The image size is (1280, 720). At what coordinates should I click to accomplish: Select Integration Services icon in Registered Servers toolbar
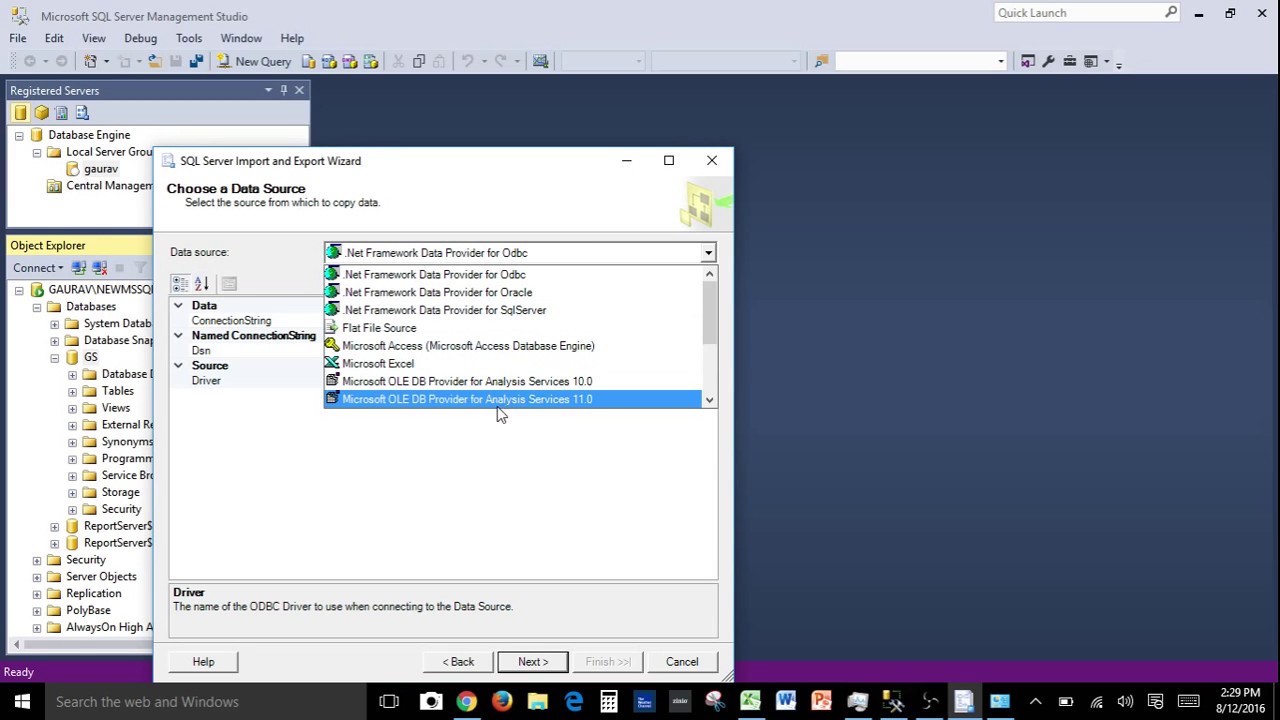pos(82,113)
